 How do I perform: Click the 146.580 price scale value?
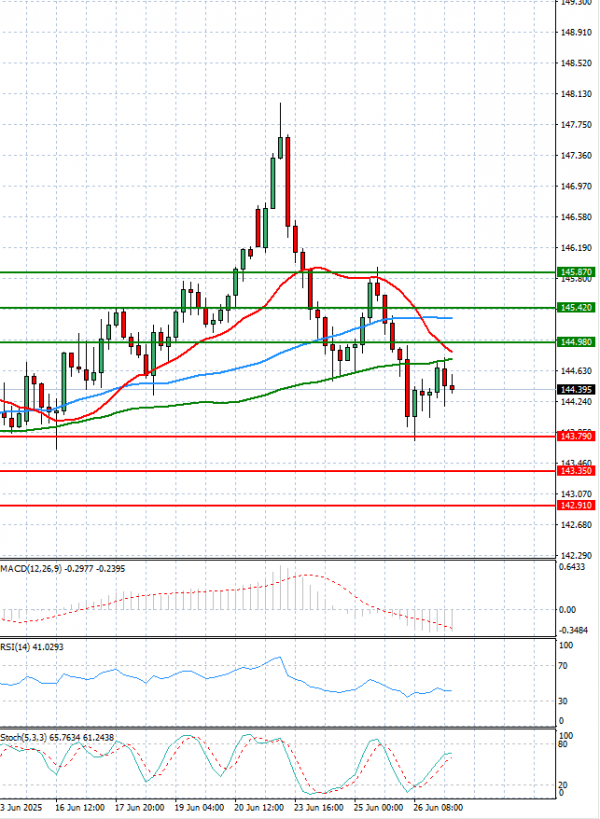576,217
